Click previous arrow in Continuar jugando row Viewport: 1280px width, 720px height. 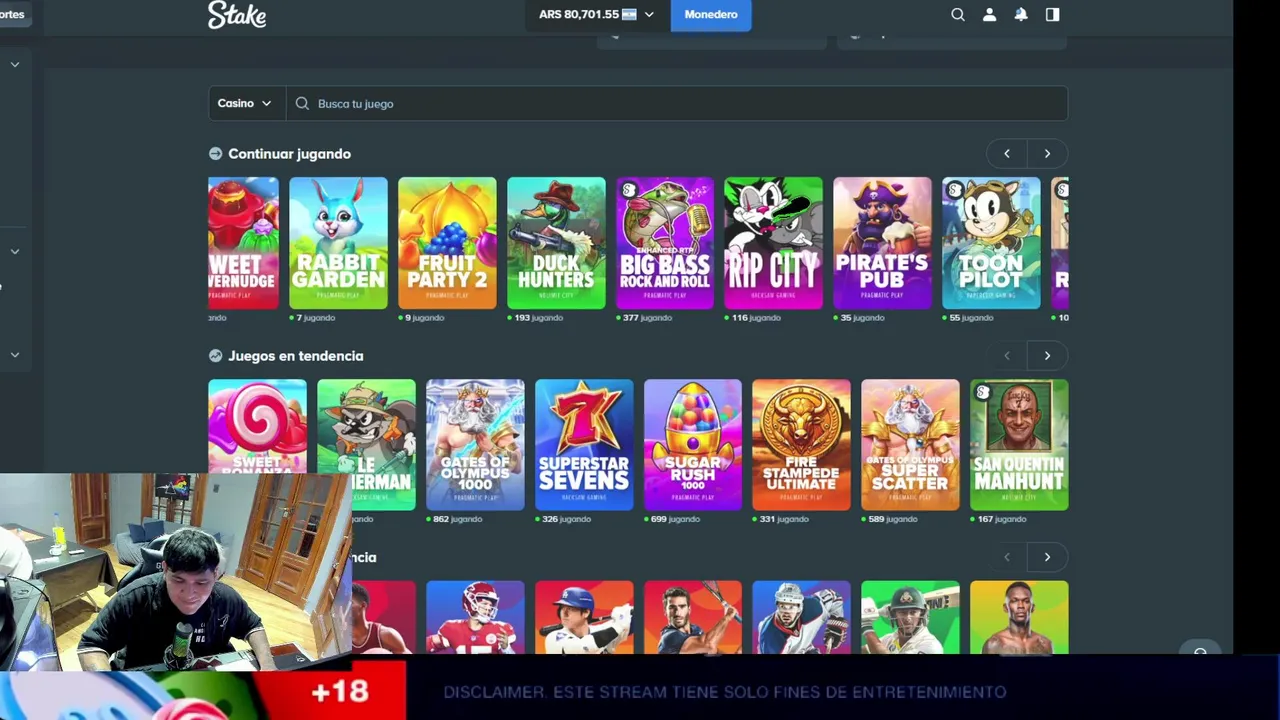click(1007, 154)
